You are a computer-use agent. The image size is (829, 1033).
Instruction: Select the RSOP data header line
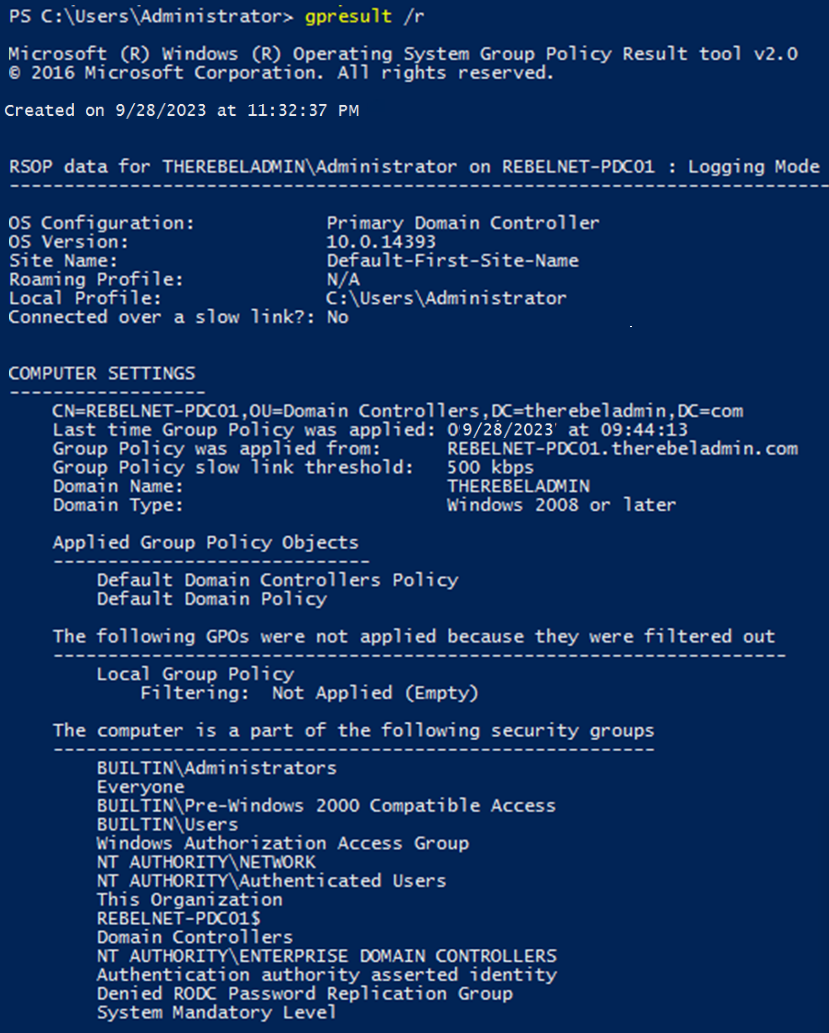(413, 167)
